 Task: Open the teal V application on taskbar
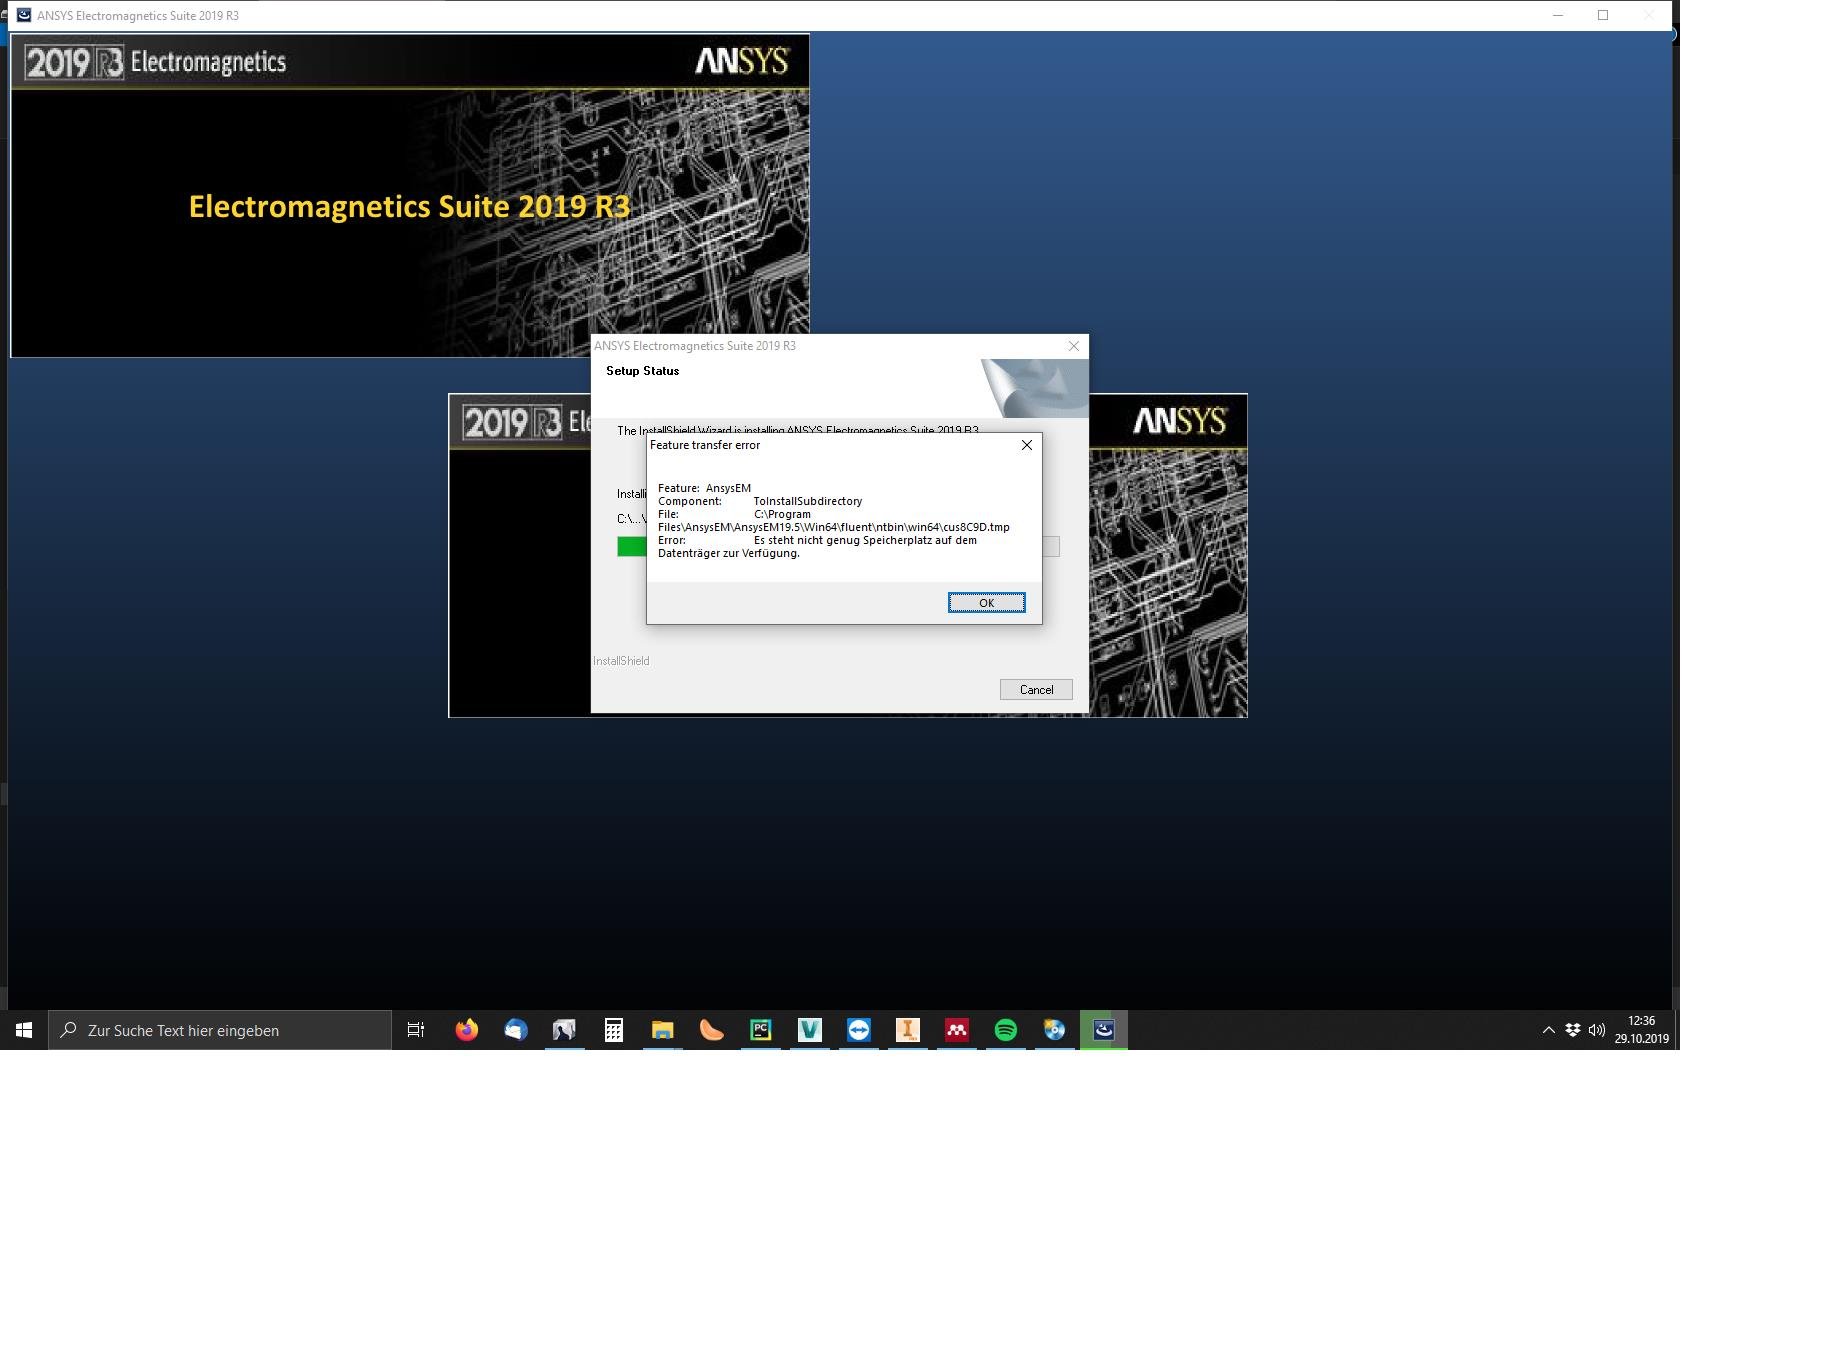click(x=809, y=1030)
